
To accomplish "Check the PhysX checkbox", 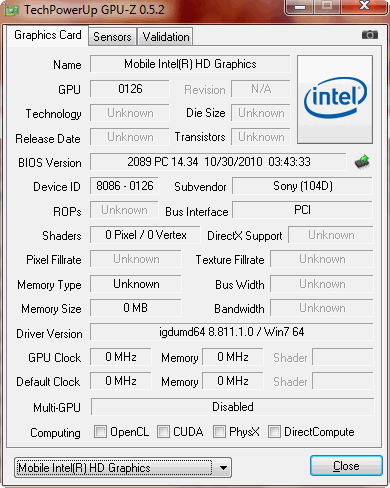I will coord(219,432).
